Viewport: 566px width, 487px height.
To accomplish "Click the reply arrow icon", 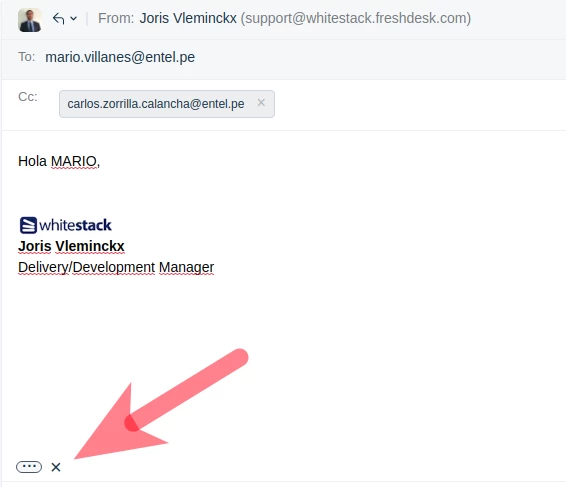I will 58,18.
